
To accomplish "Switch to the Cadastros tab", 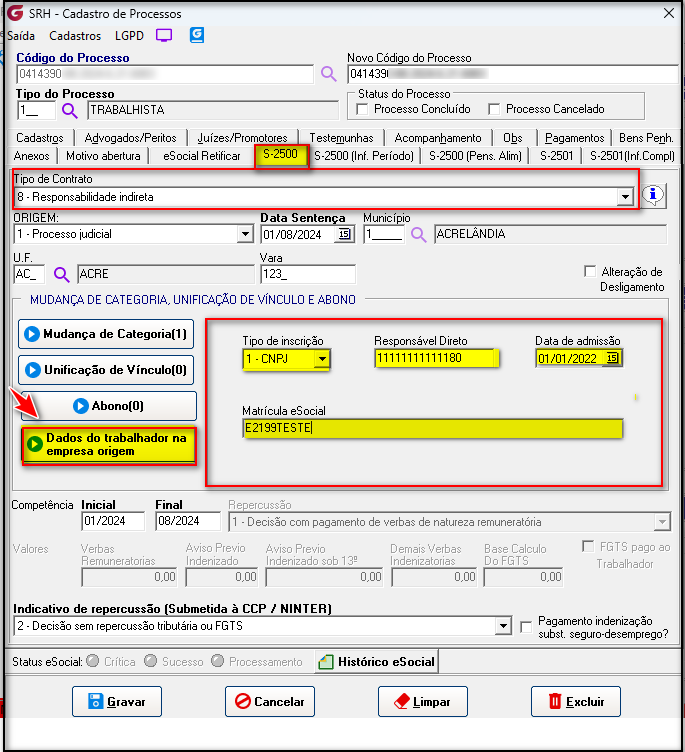I will [x=40, y=138].
